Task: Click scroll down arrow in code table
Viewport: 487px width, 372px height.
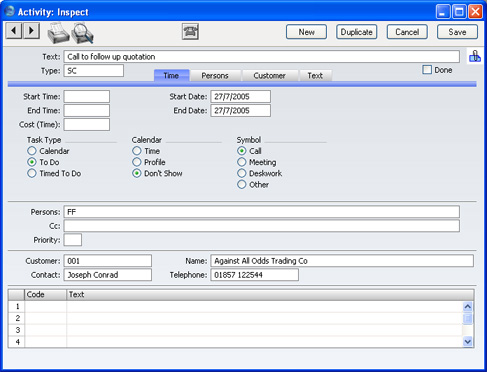Action: [468, 341]
